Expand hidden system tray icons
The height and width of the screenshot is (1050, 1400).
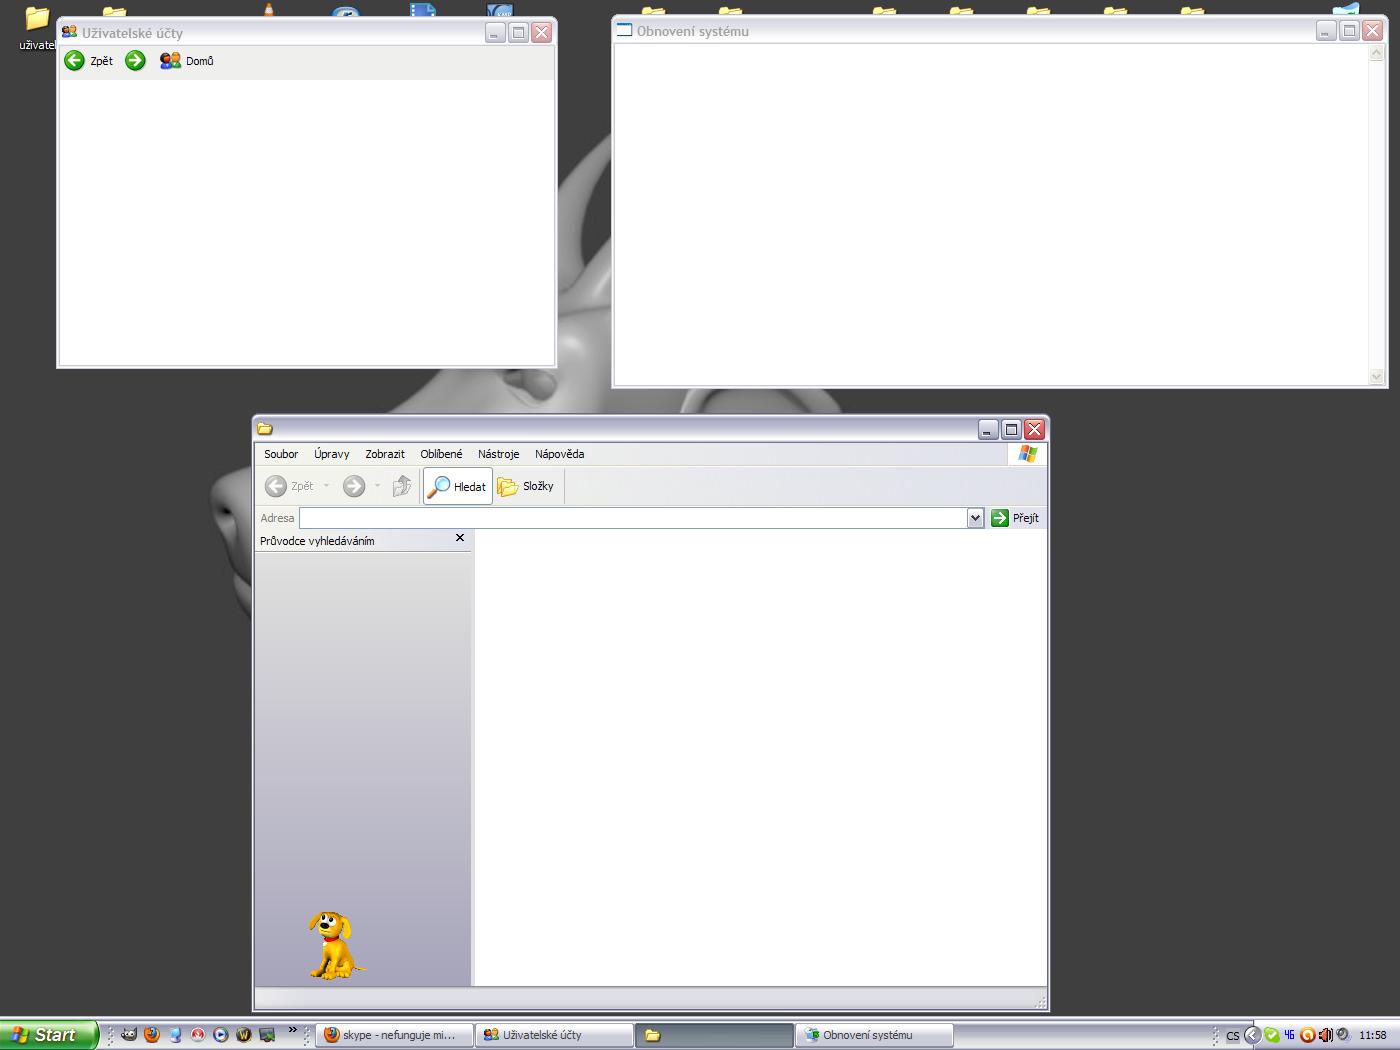1252,1035
